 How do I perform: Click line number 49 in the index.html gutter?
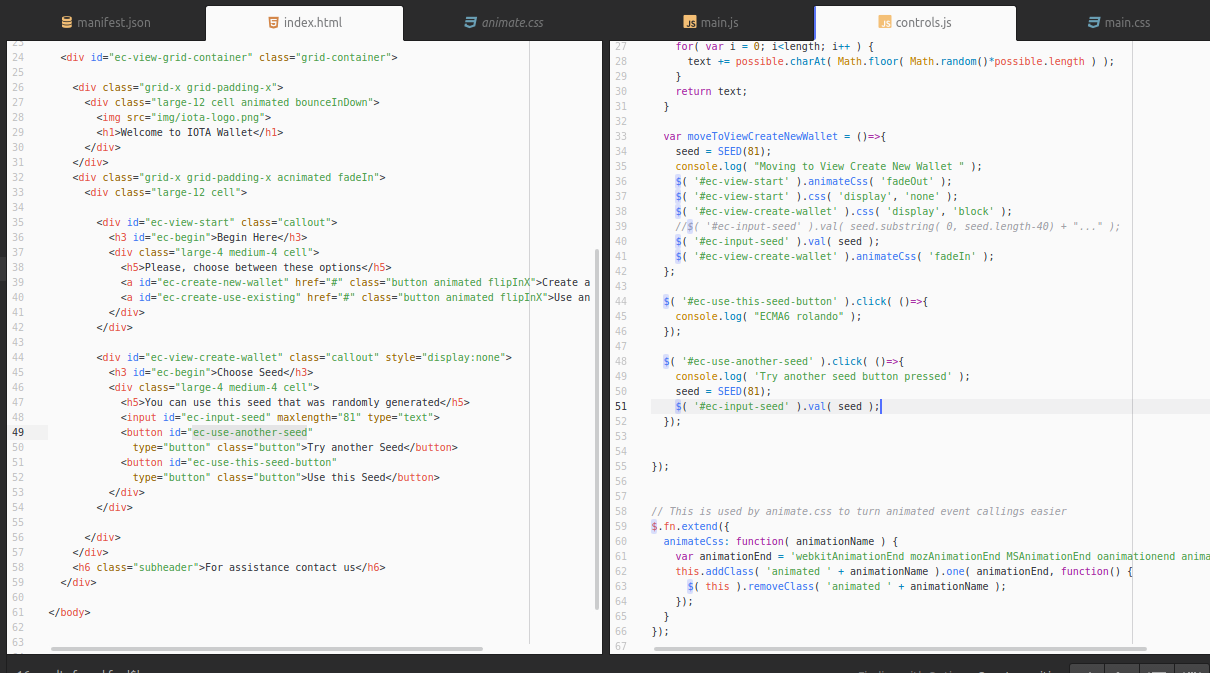(x=18, y=432)
